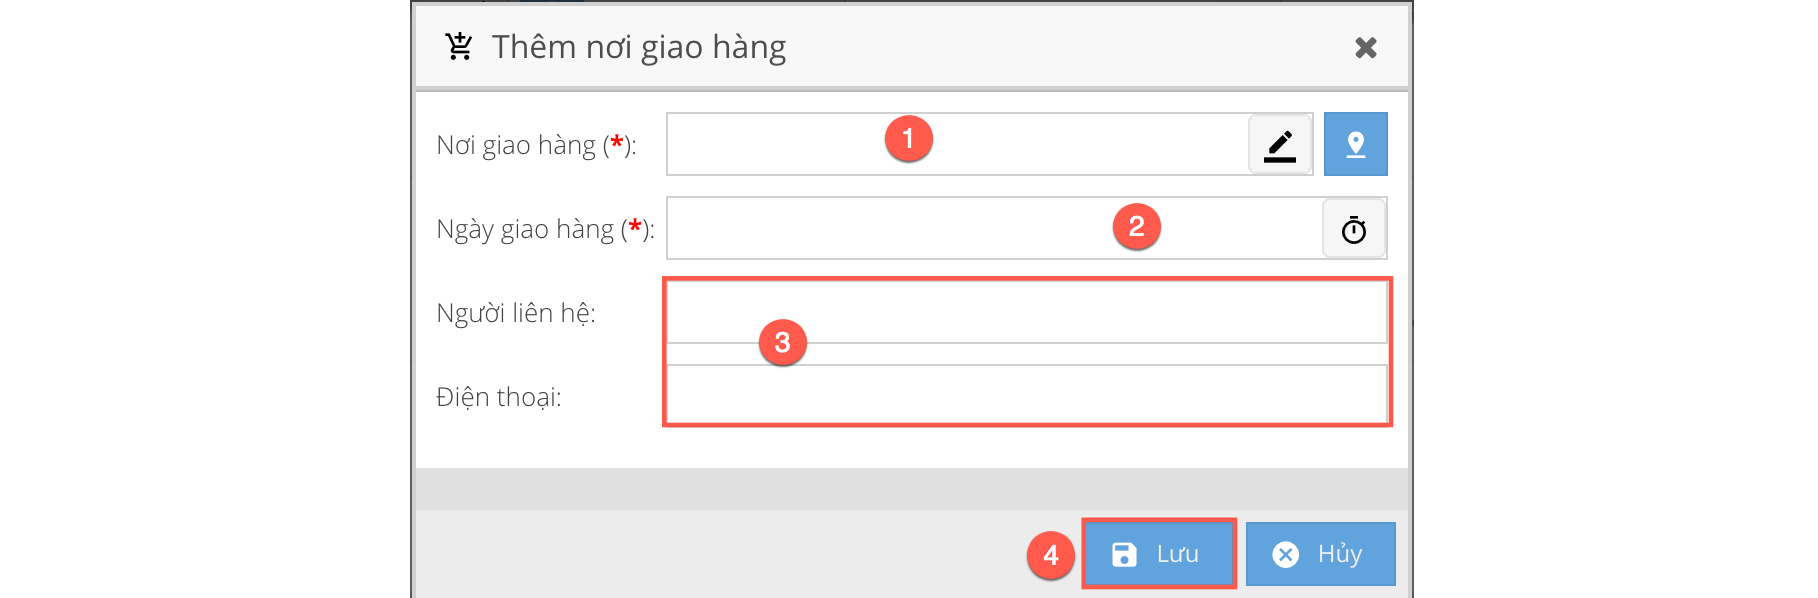The image size is (1818, 598).
Task: Click the circled X icon on Hủy
Action: click(1285, 554)
